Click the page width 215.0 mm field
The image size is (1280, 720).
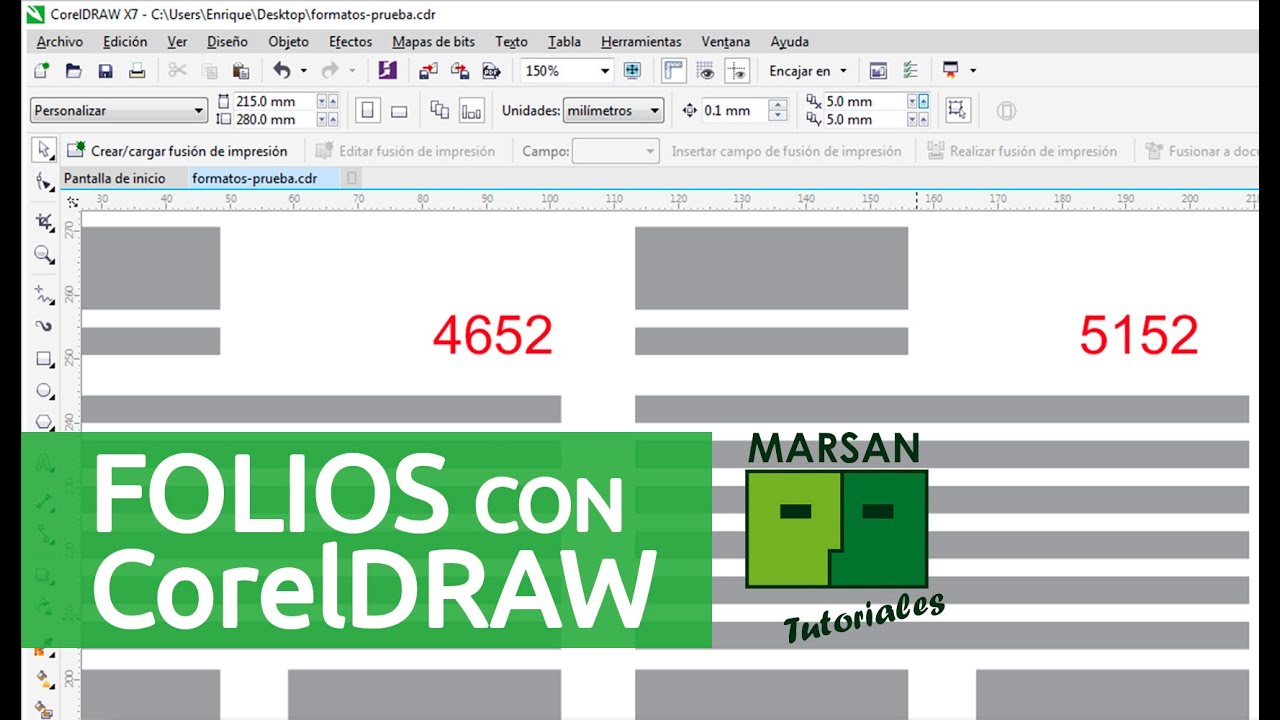tap(274, 101)
